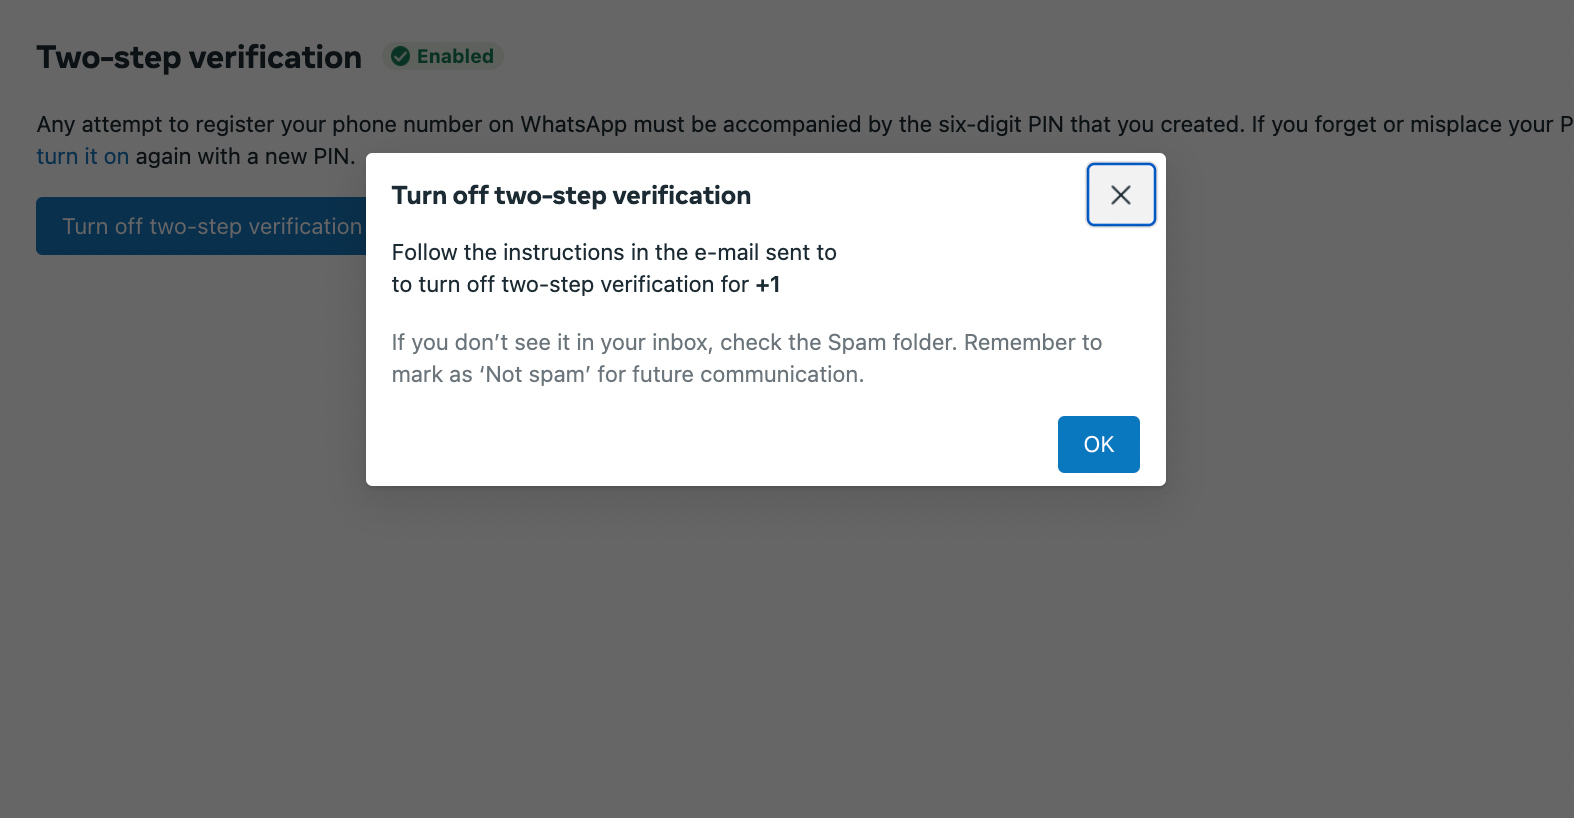Screen dimensions: 1574x818
Task: Click the green checkmark status icon
Action: point(400,57)
